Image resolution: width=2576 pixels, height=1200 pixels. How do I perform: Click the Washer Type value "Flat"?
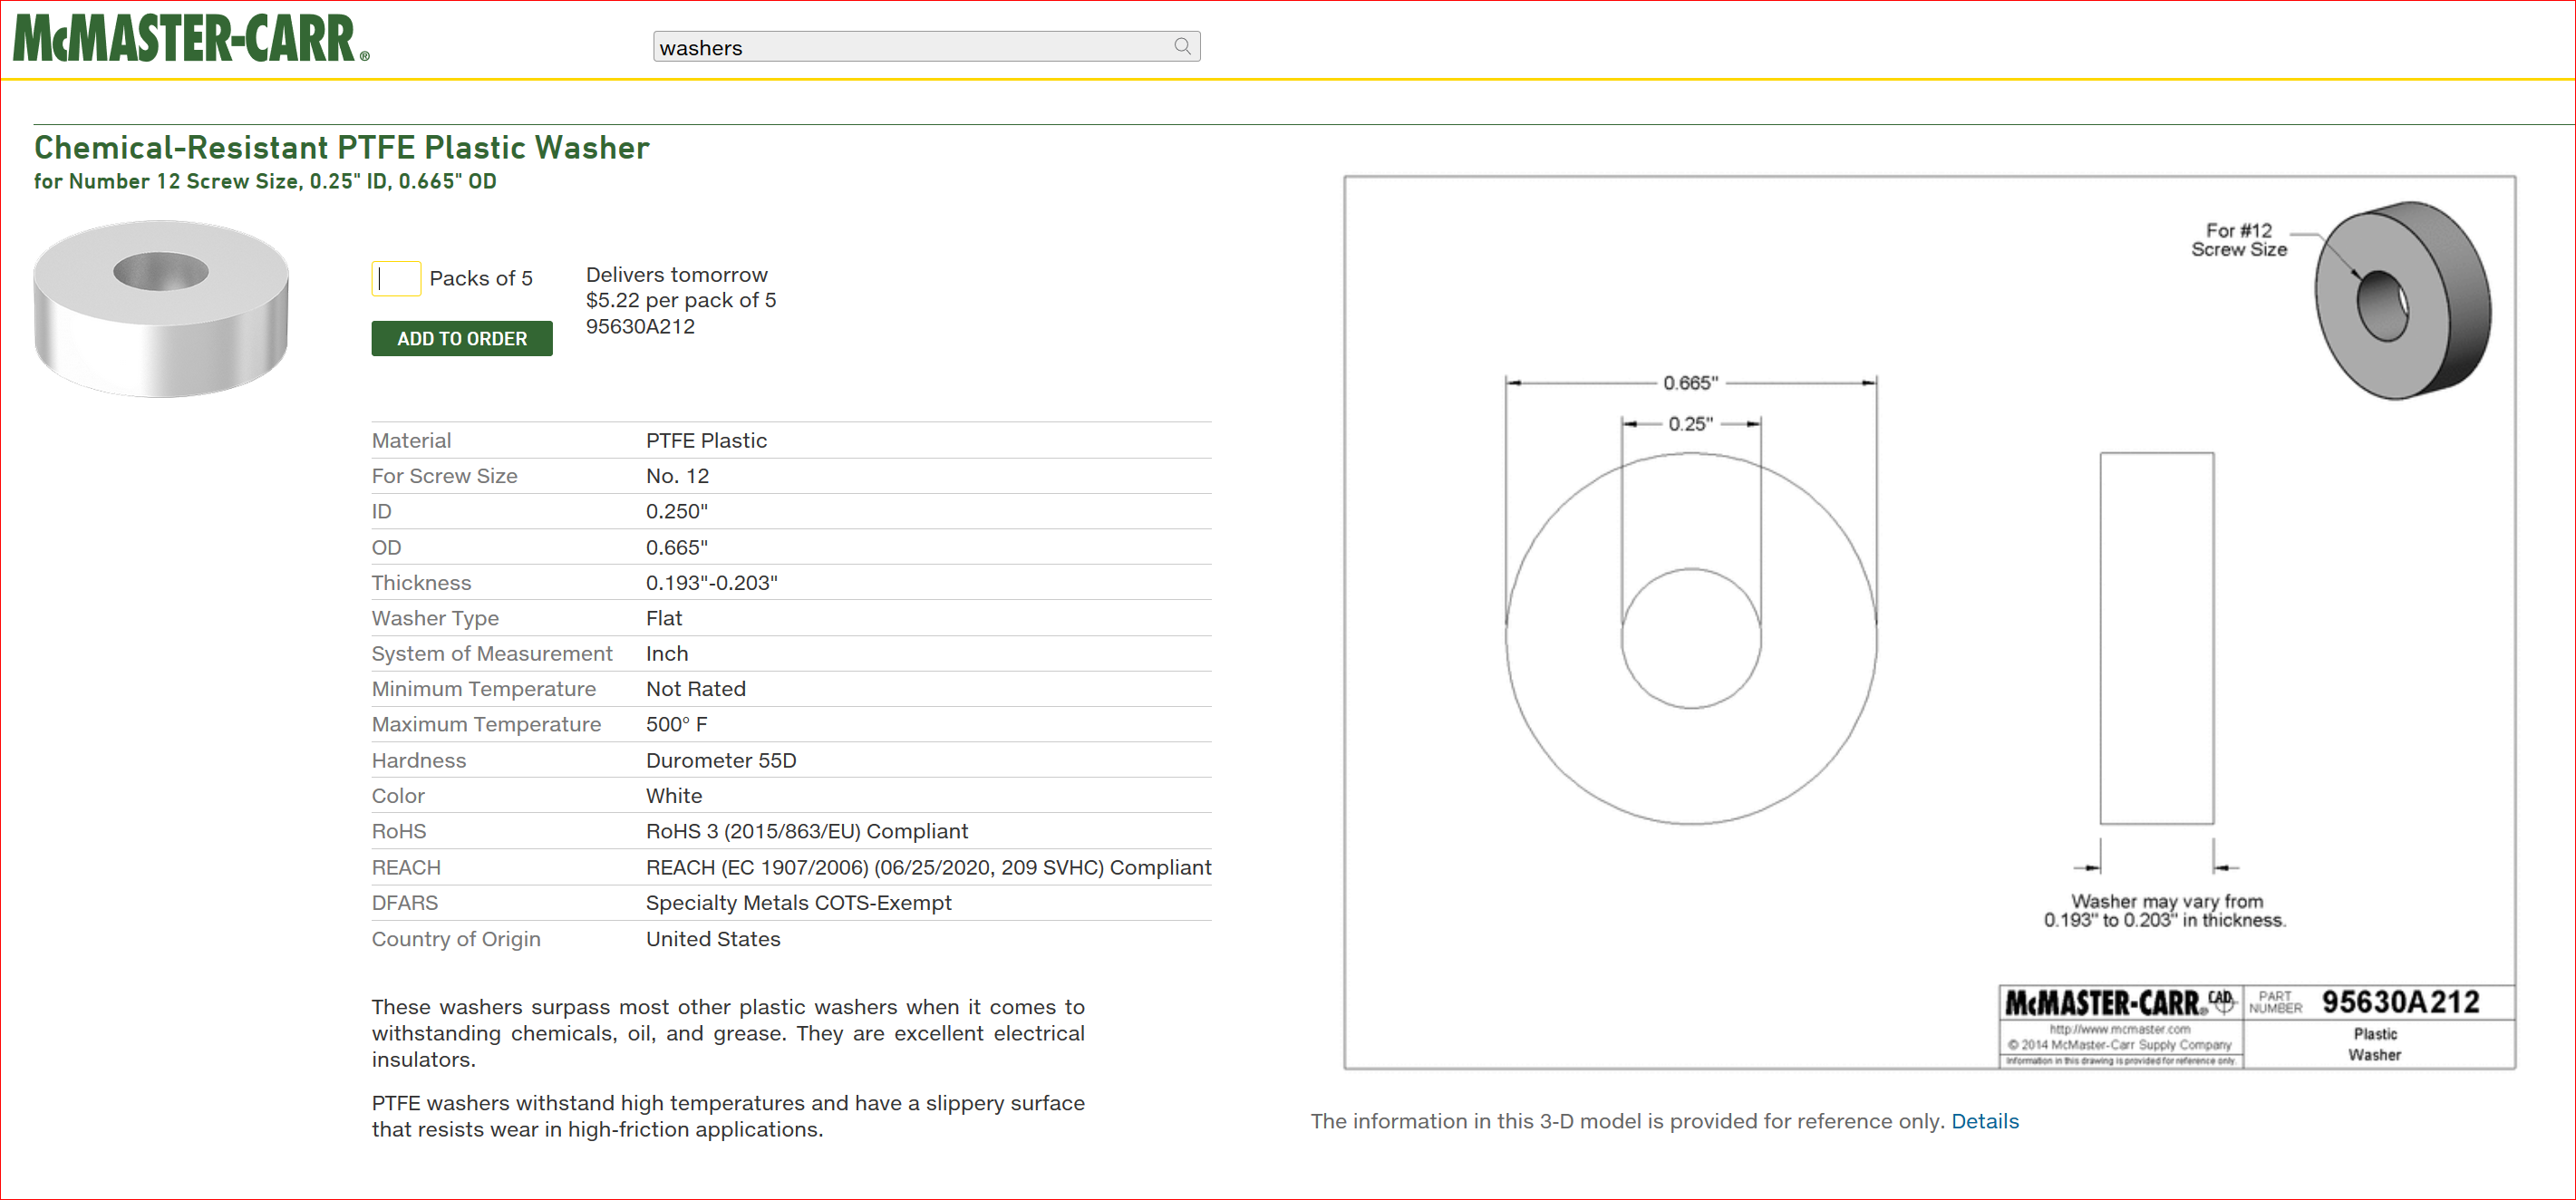(x=664, y=618)
